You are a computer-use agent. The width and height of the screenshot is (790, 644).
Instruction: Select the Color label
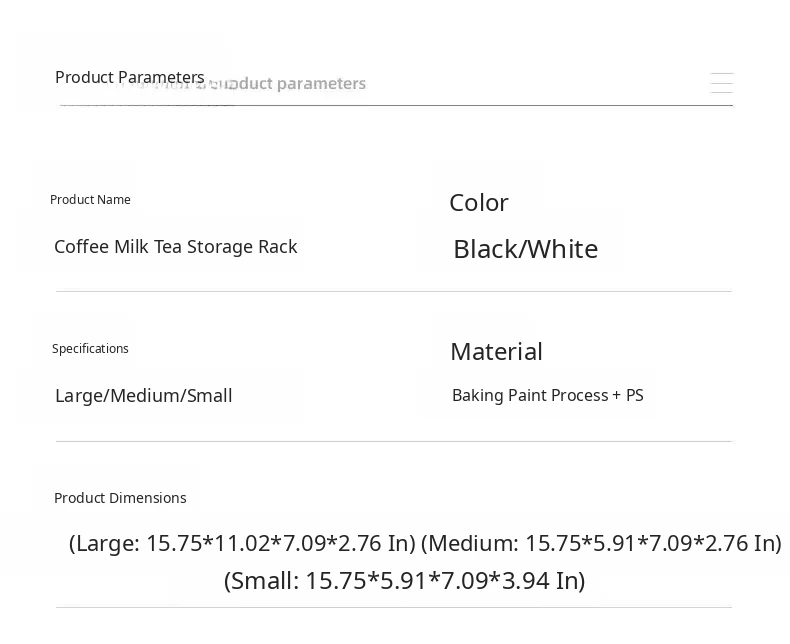478,202
